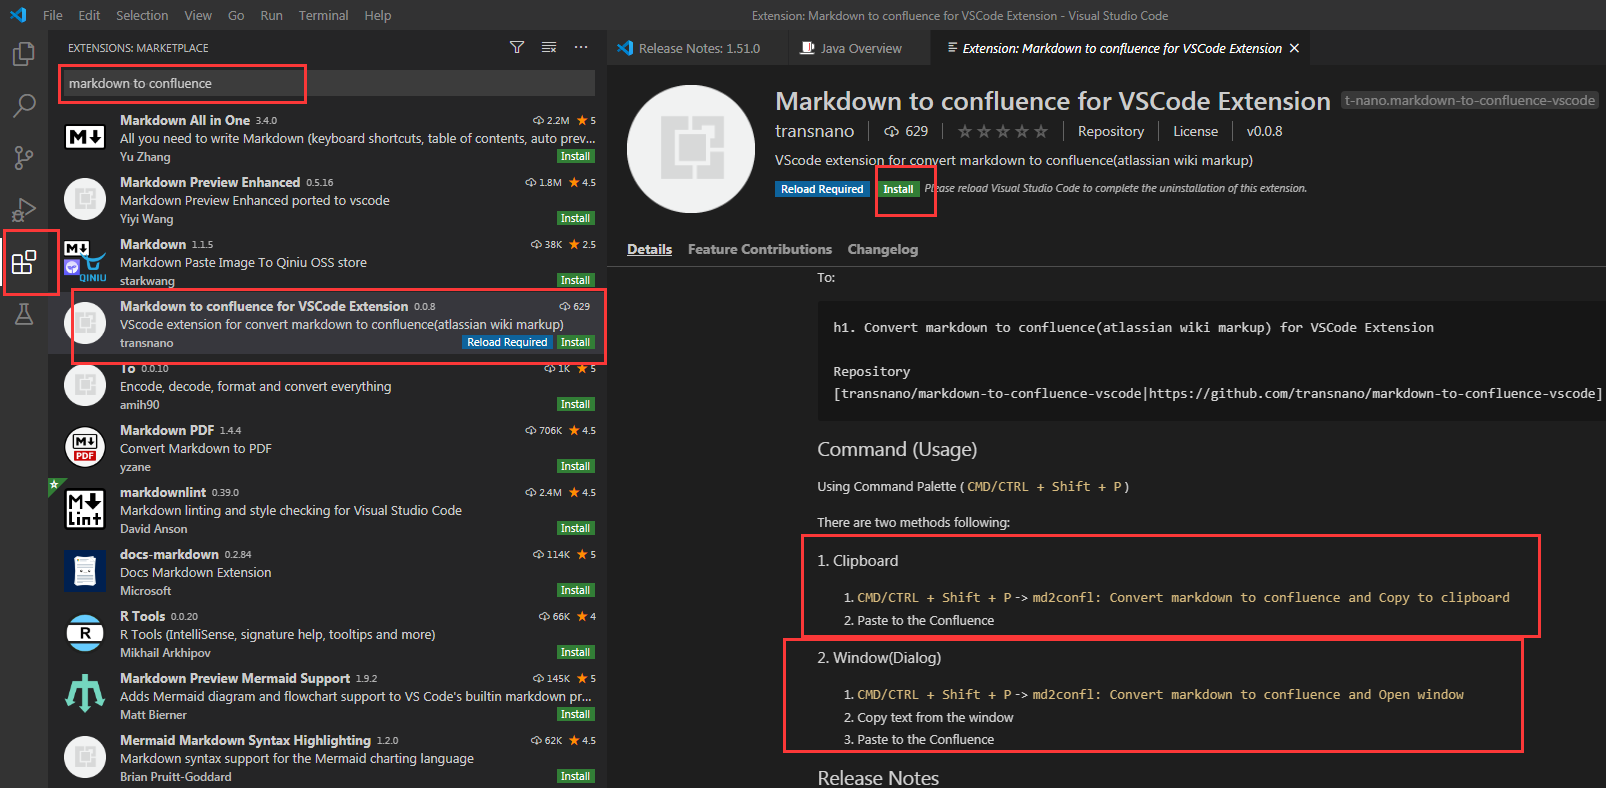Viewport: 1606px width, 788px height.
Task: Open the License link
Action: pyautogui.click(x=1195, y=131)
